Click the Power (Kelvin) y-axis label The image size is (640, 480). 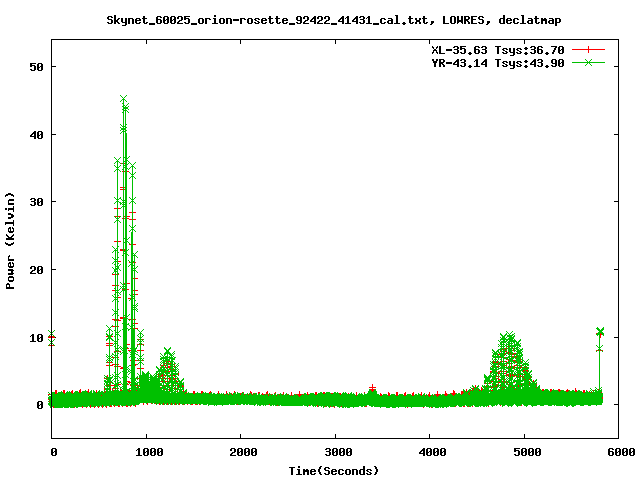[x=10, y=241]
